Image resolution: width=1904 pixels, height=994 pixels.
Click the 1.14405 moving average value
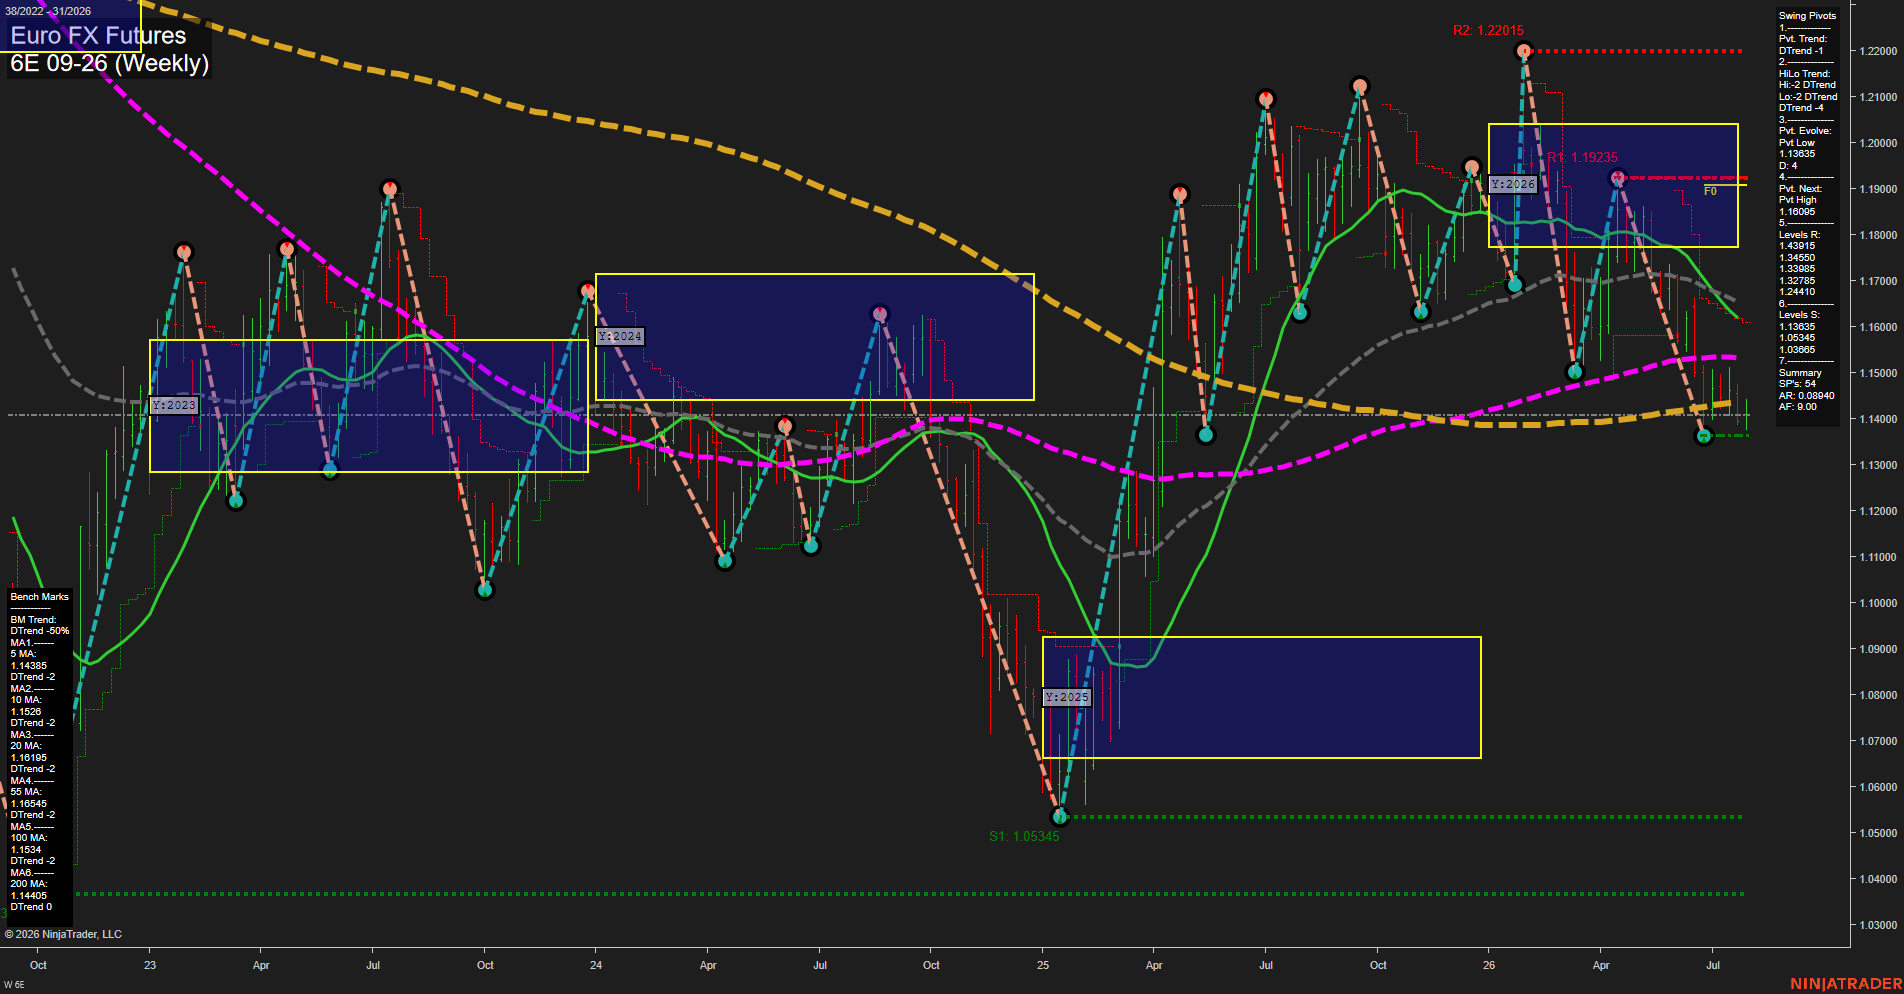(x=29, y=896)
